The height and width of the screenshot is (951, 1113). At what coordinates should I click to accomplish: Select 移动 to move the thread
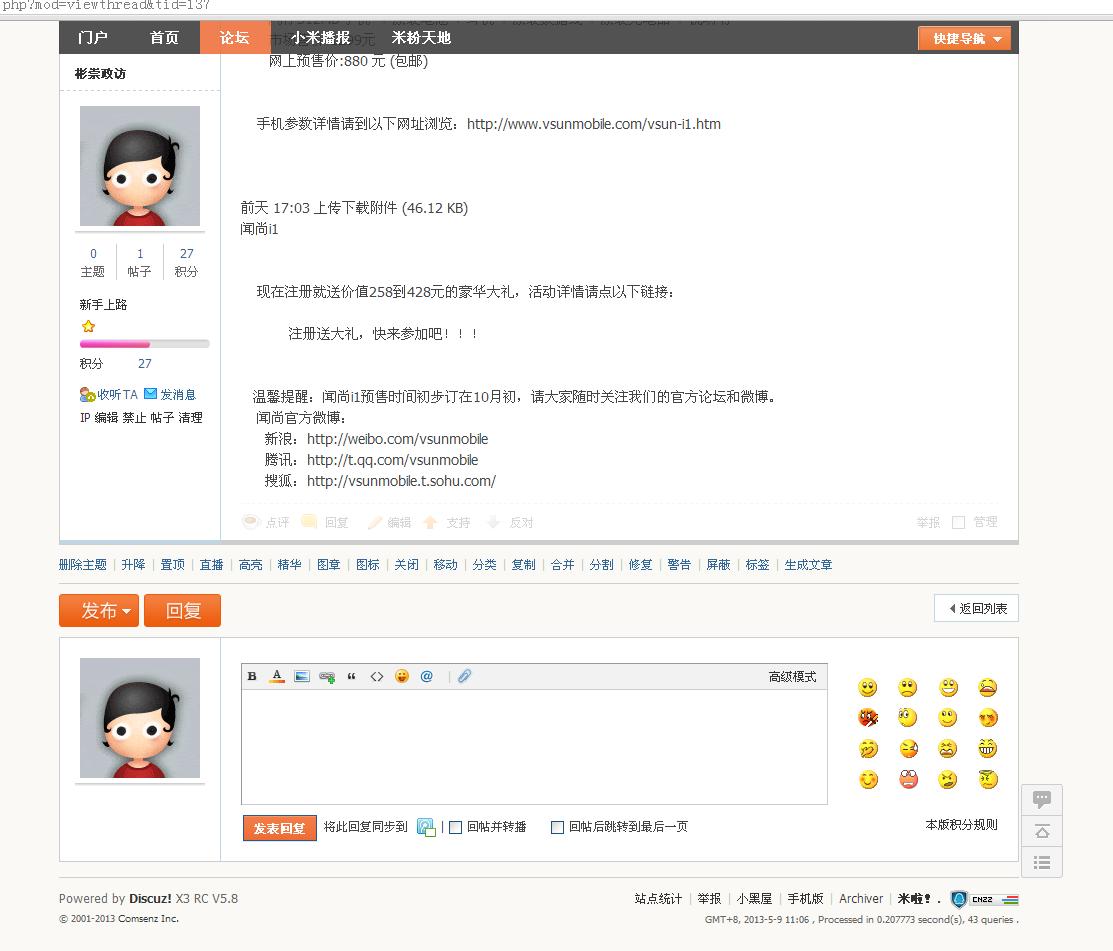[446, 565]
